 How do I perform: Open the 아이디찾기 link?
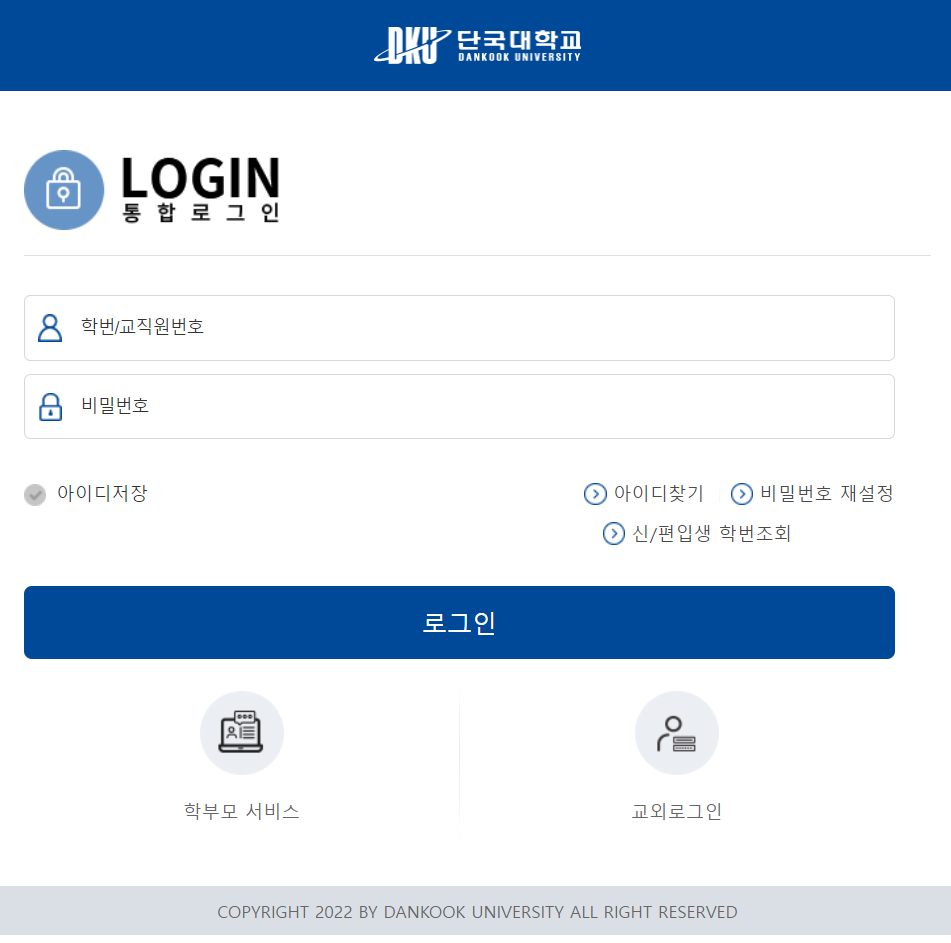(x=658, y=493)
